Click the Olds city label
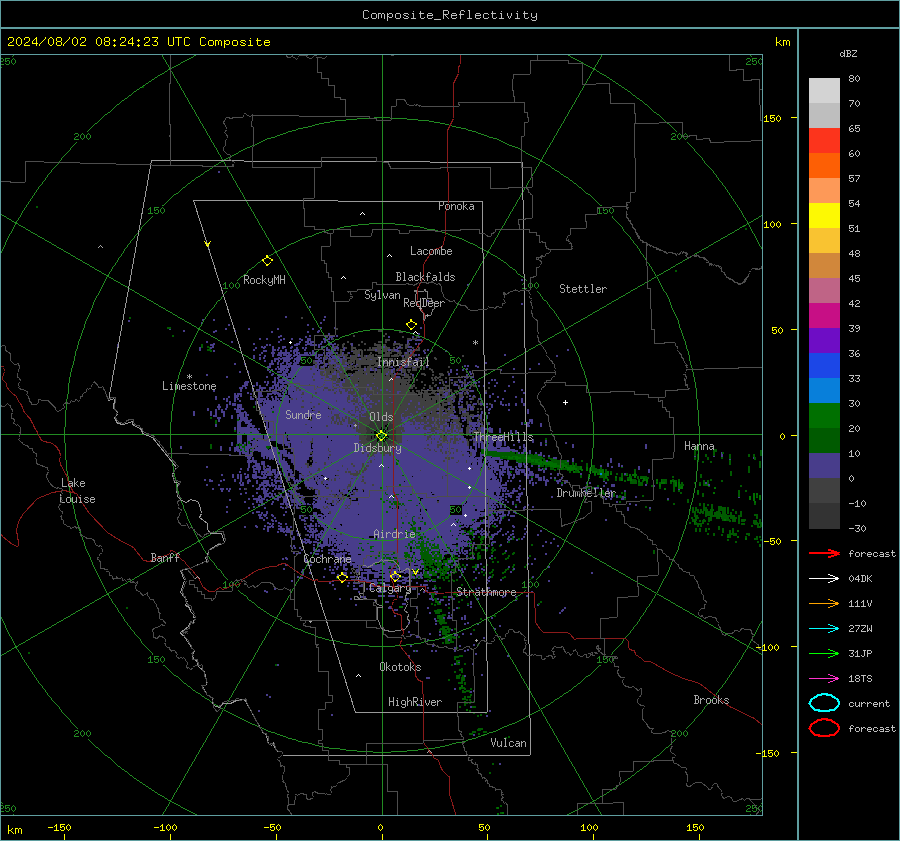Viewport: 900px width, 841px height. tap(381, 417)
